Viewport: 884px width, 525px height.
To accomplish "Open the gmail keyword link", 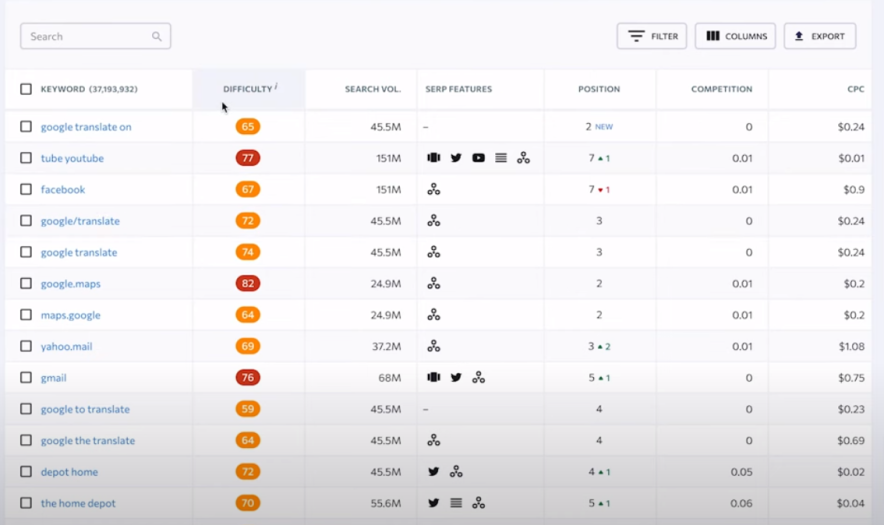I will tap(54, 378).
